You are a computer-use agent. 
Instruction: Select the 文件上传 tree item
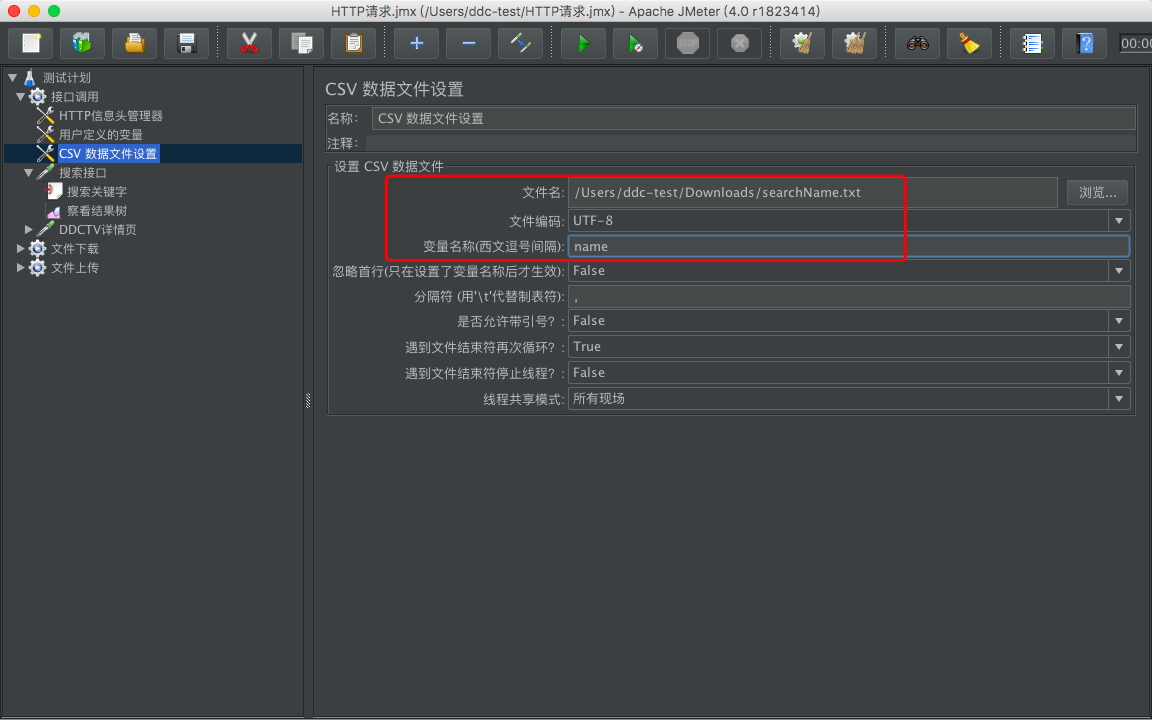coord(74,268)
